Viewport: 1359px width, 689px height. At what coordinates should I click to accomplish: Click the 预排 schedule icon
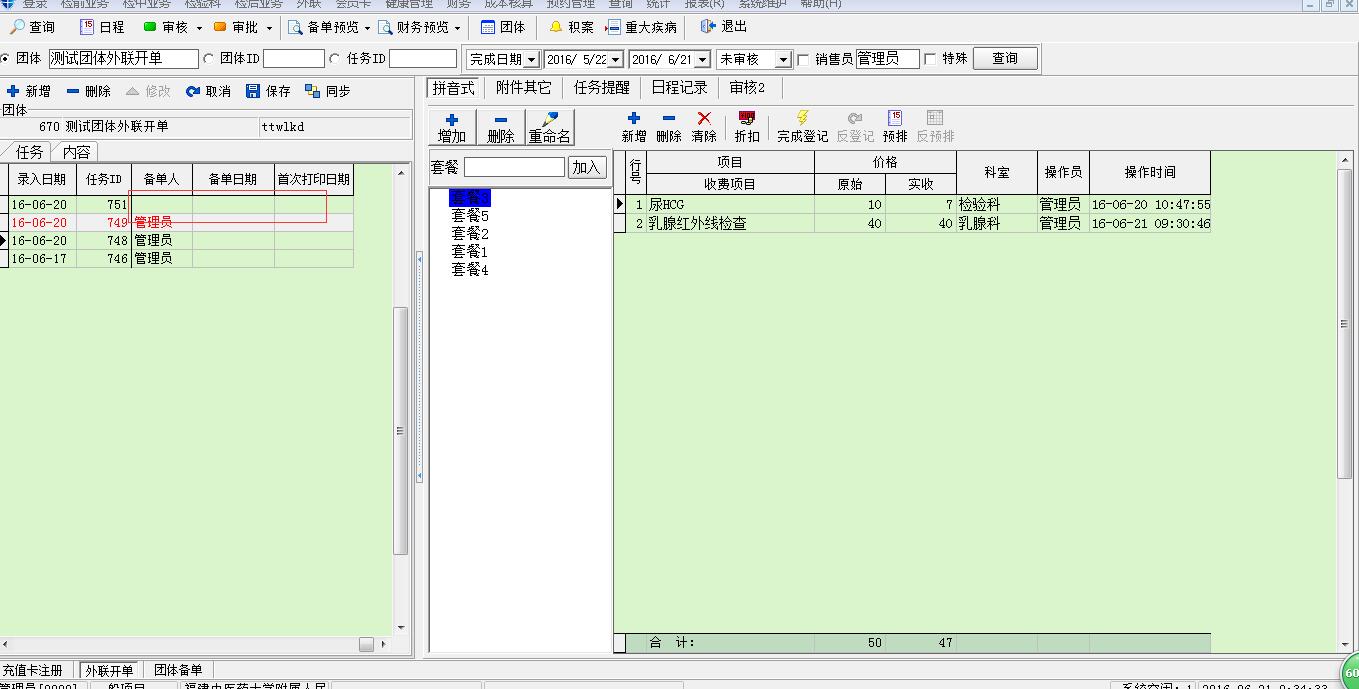click(895, 118)
